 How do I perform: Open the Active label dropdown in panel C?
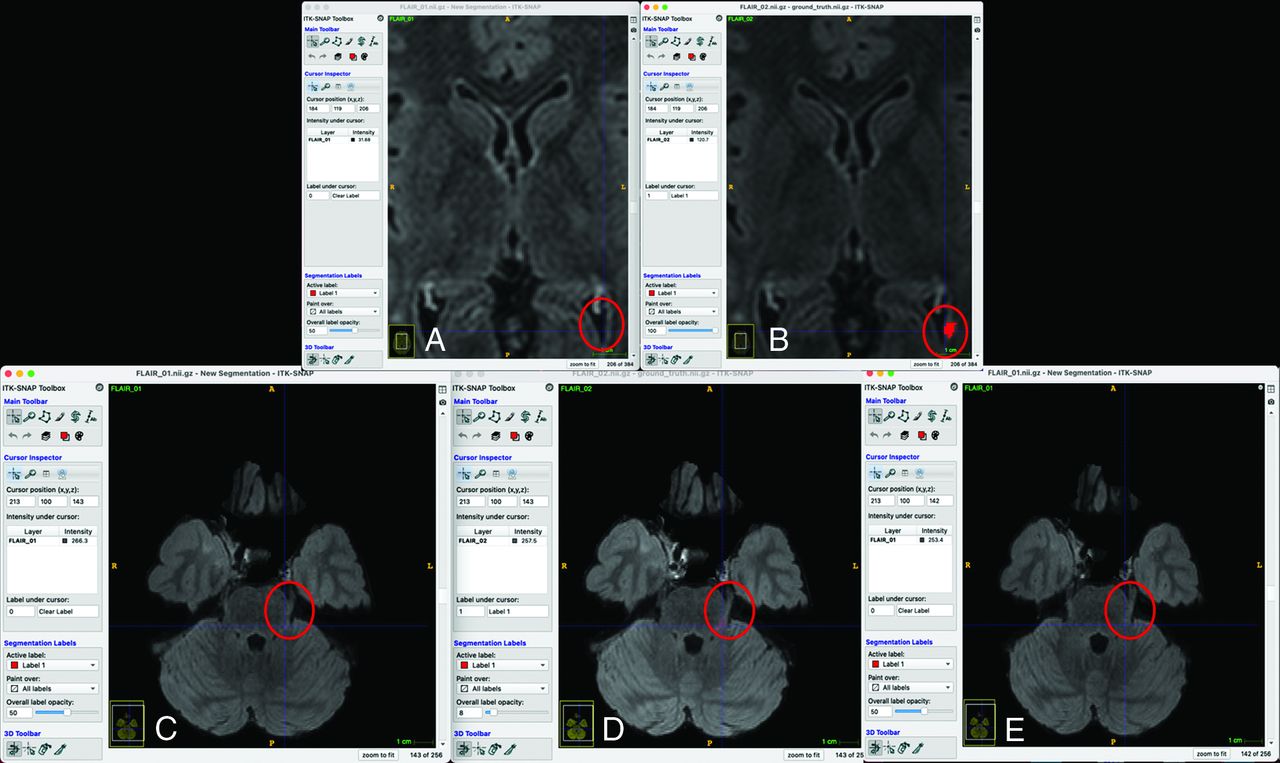[x=53, y=665]
